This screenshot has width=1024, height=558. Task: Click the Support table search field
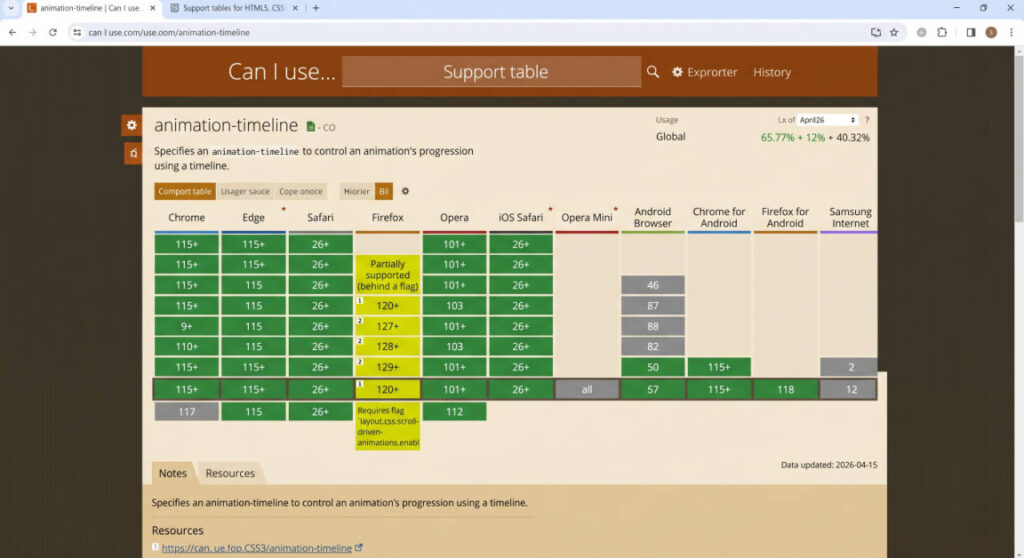tap(492, 71)
